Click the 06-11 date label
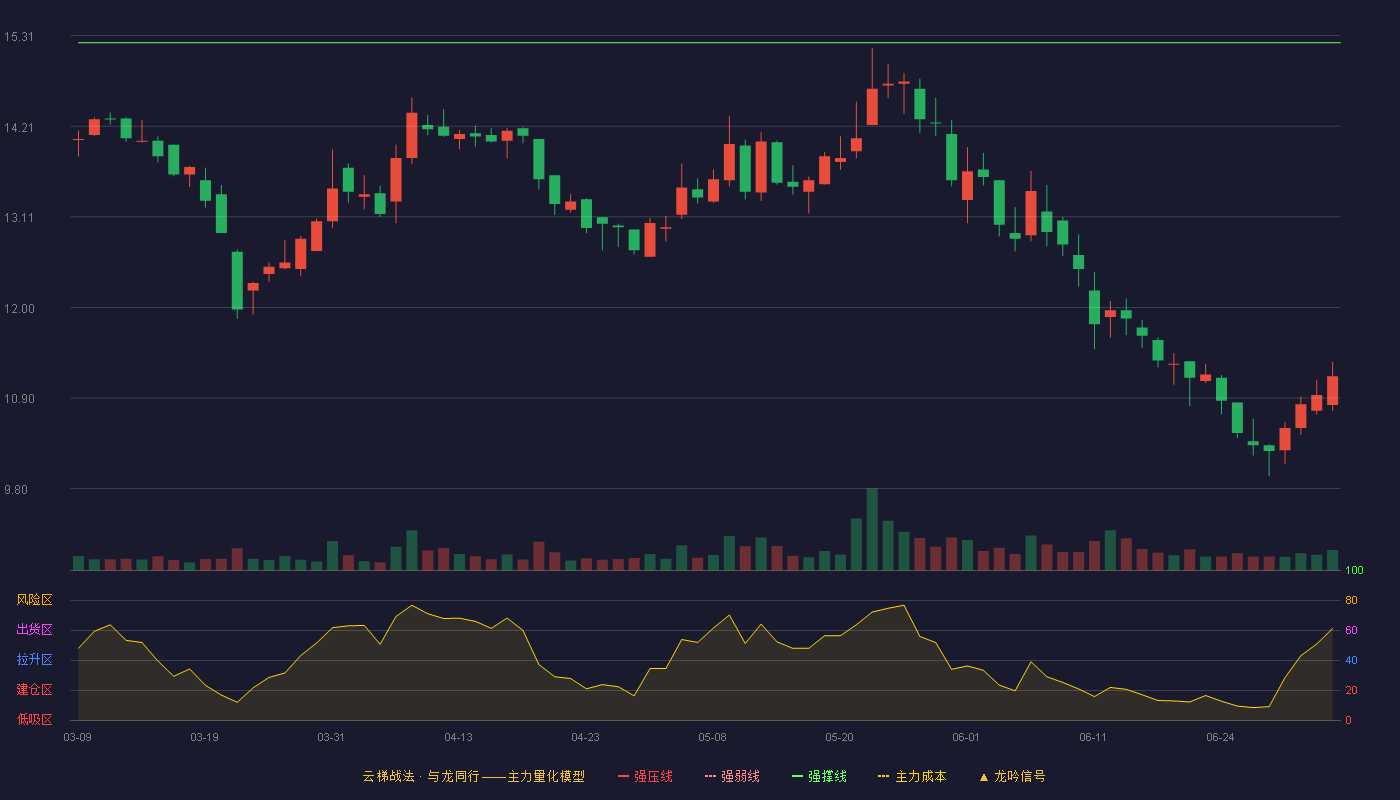1400x800 pixels. point(1093,737)
